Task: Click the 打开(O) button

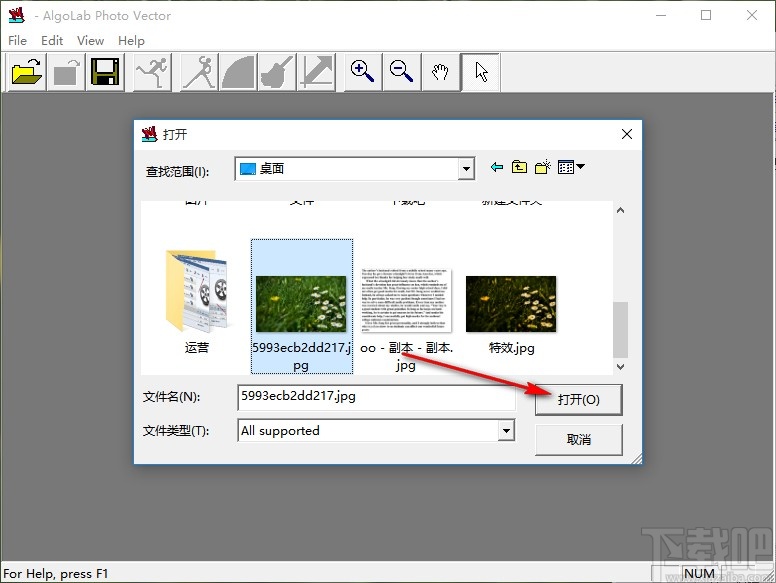Action: click(579, 399)
